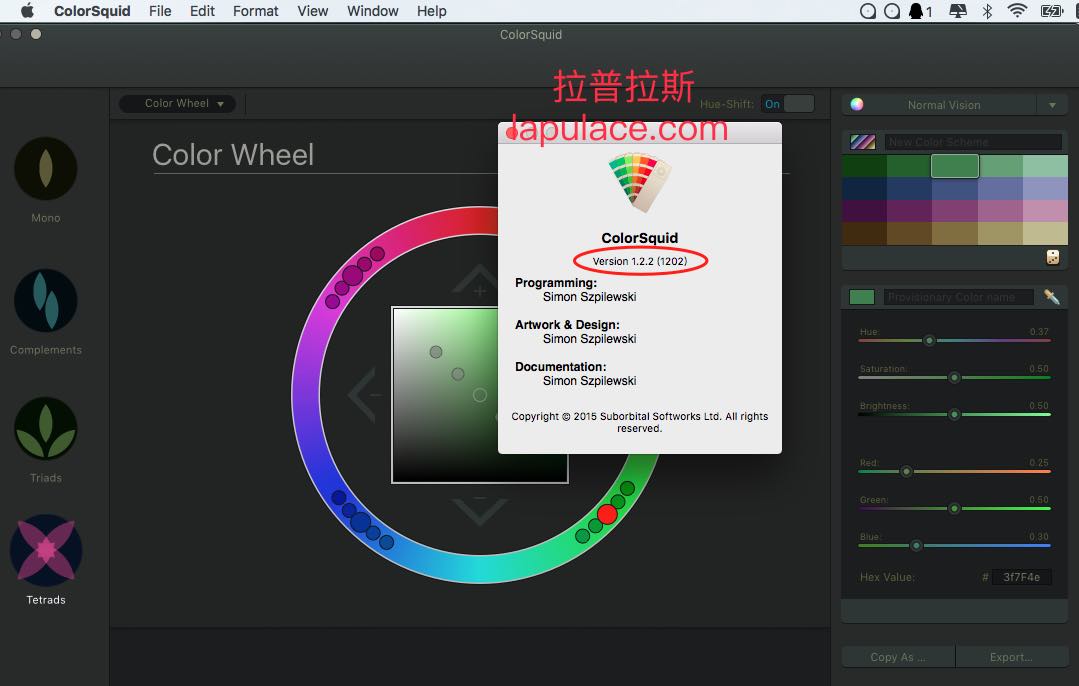Click the Hue value "0.37"
Image resolution: width=1079 pixels, height=686 pixels.
(x=1039, y=332)
